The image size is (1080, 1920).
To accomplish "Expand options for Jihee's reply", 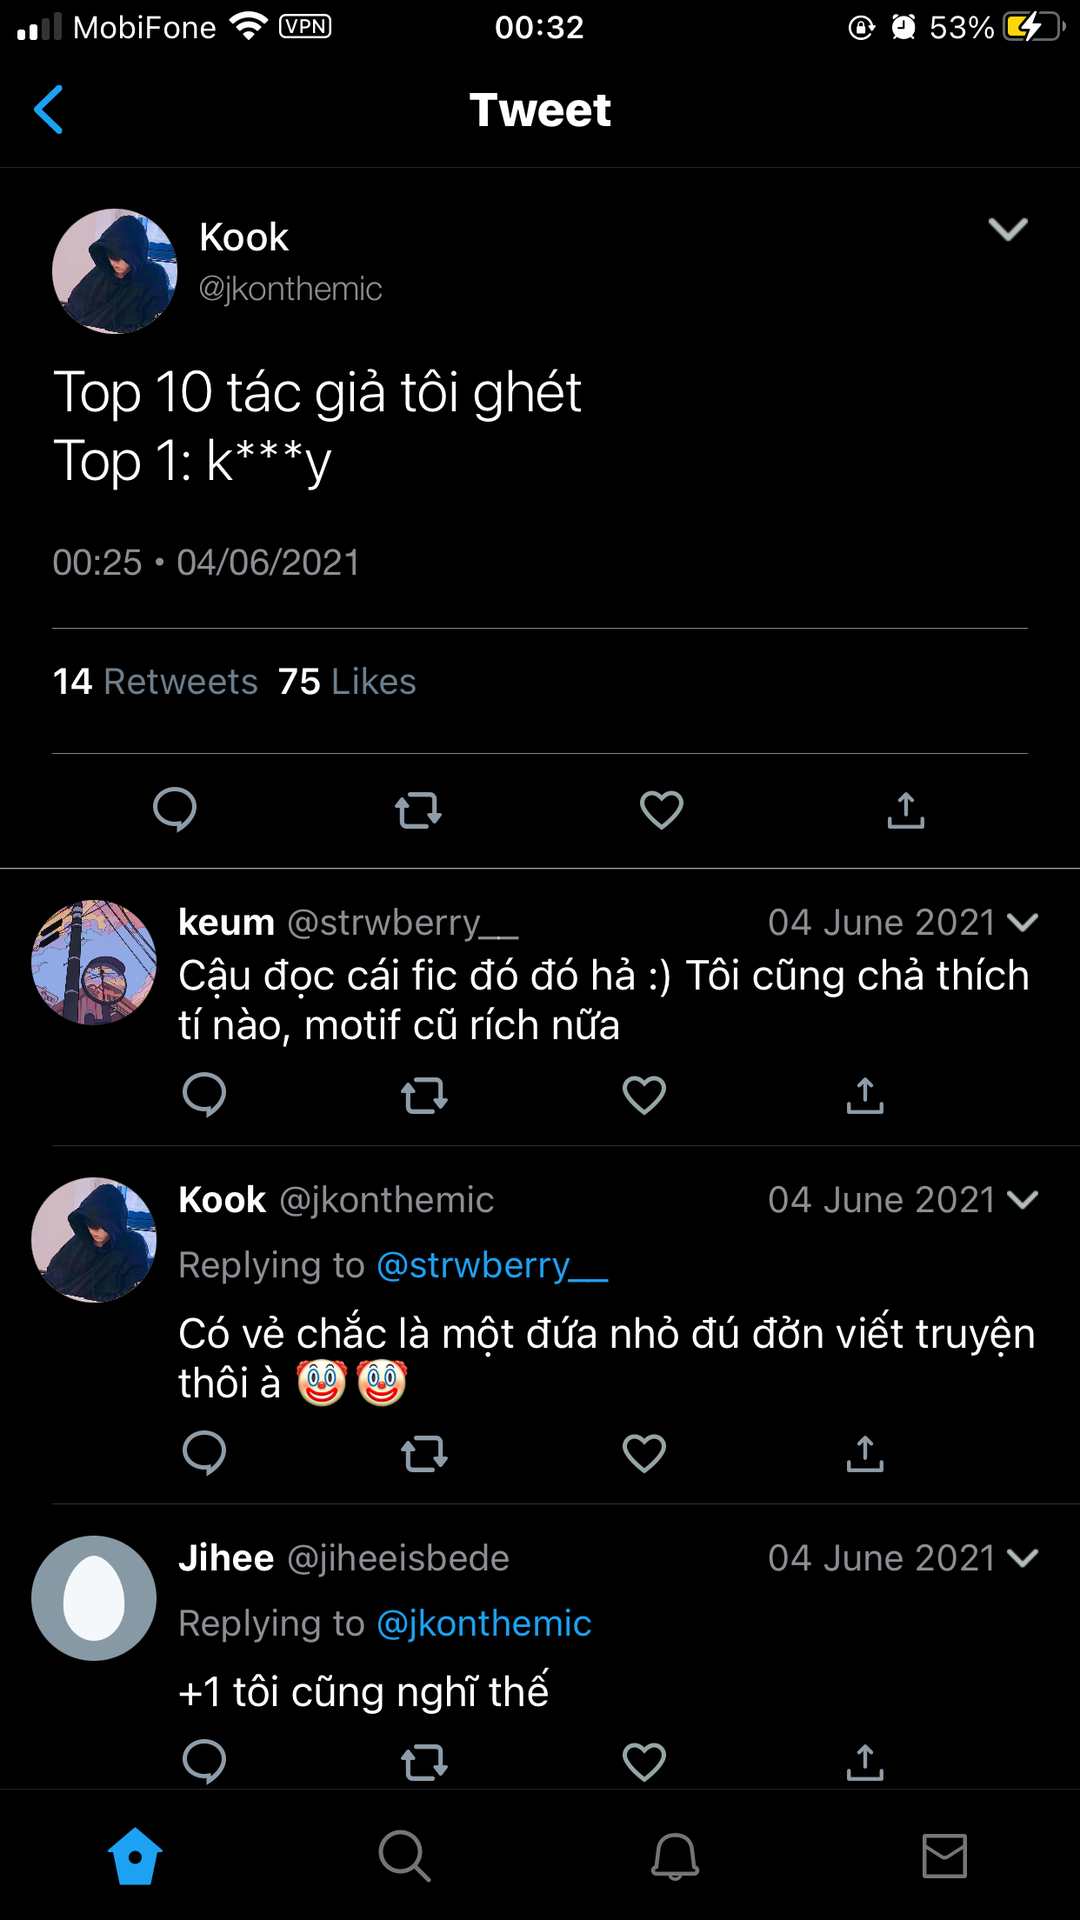I will tap(1023, 1558).
